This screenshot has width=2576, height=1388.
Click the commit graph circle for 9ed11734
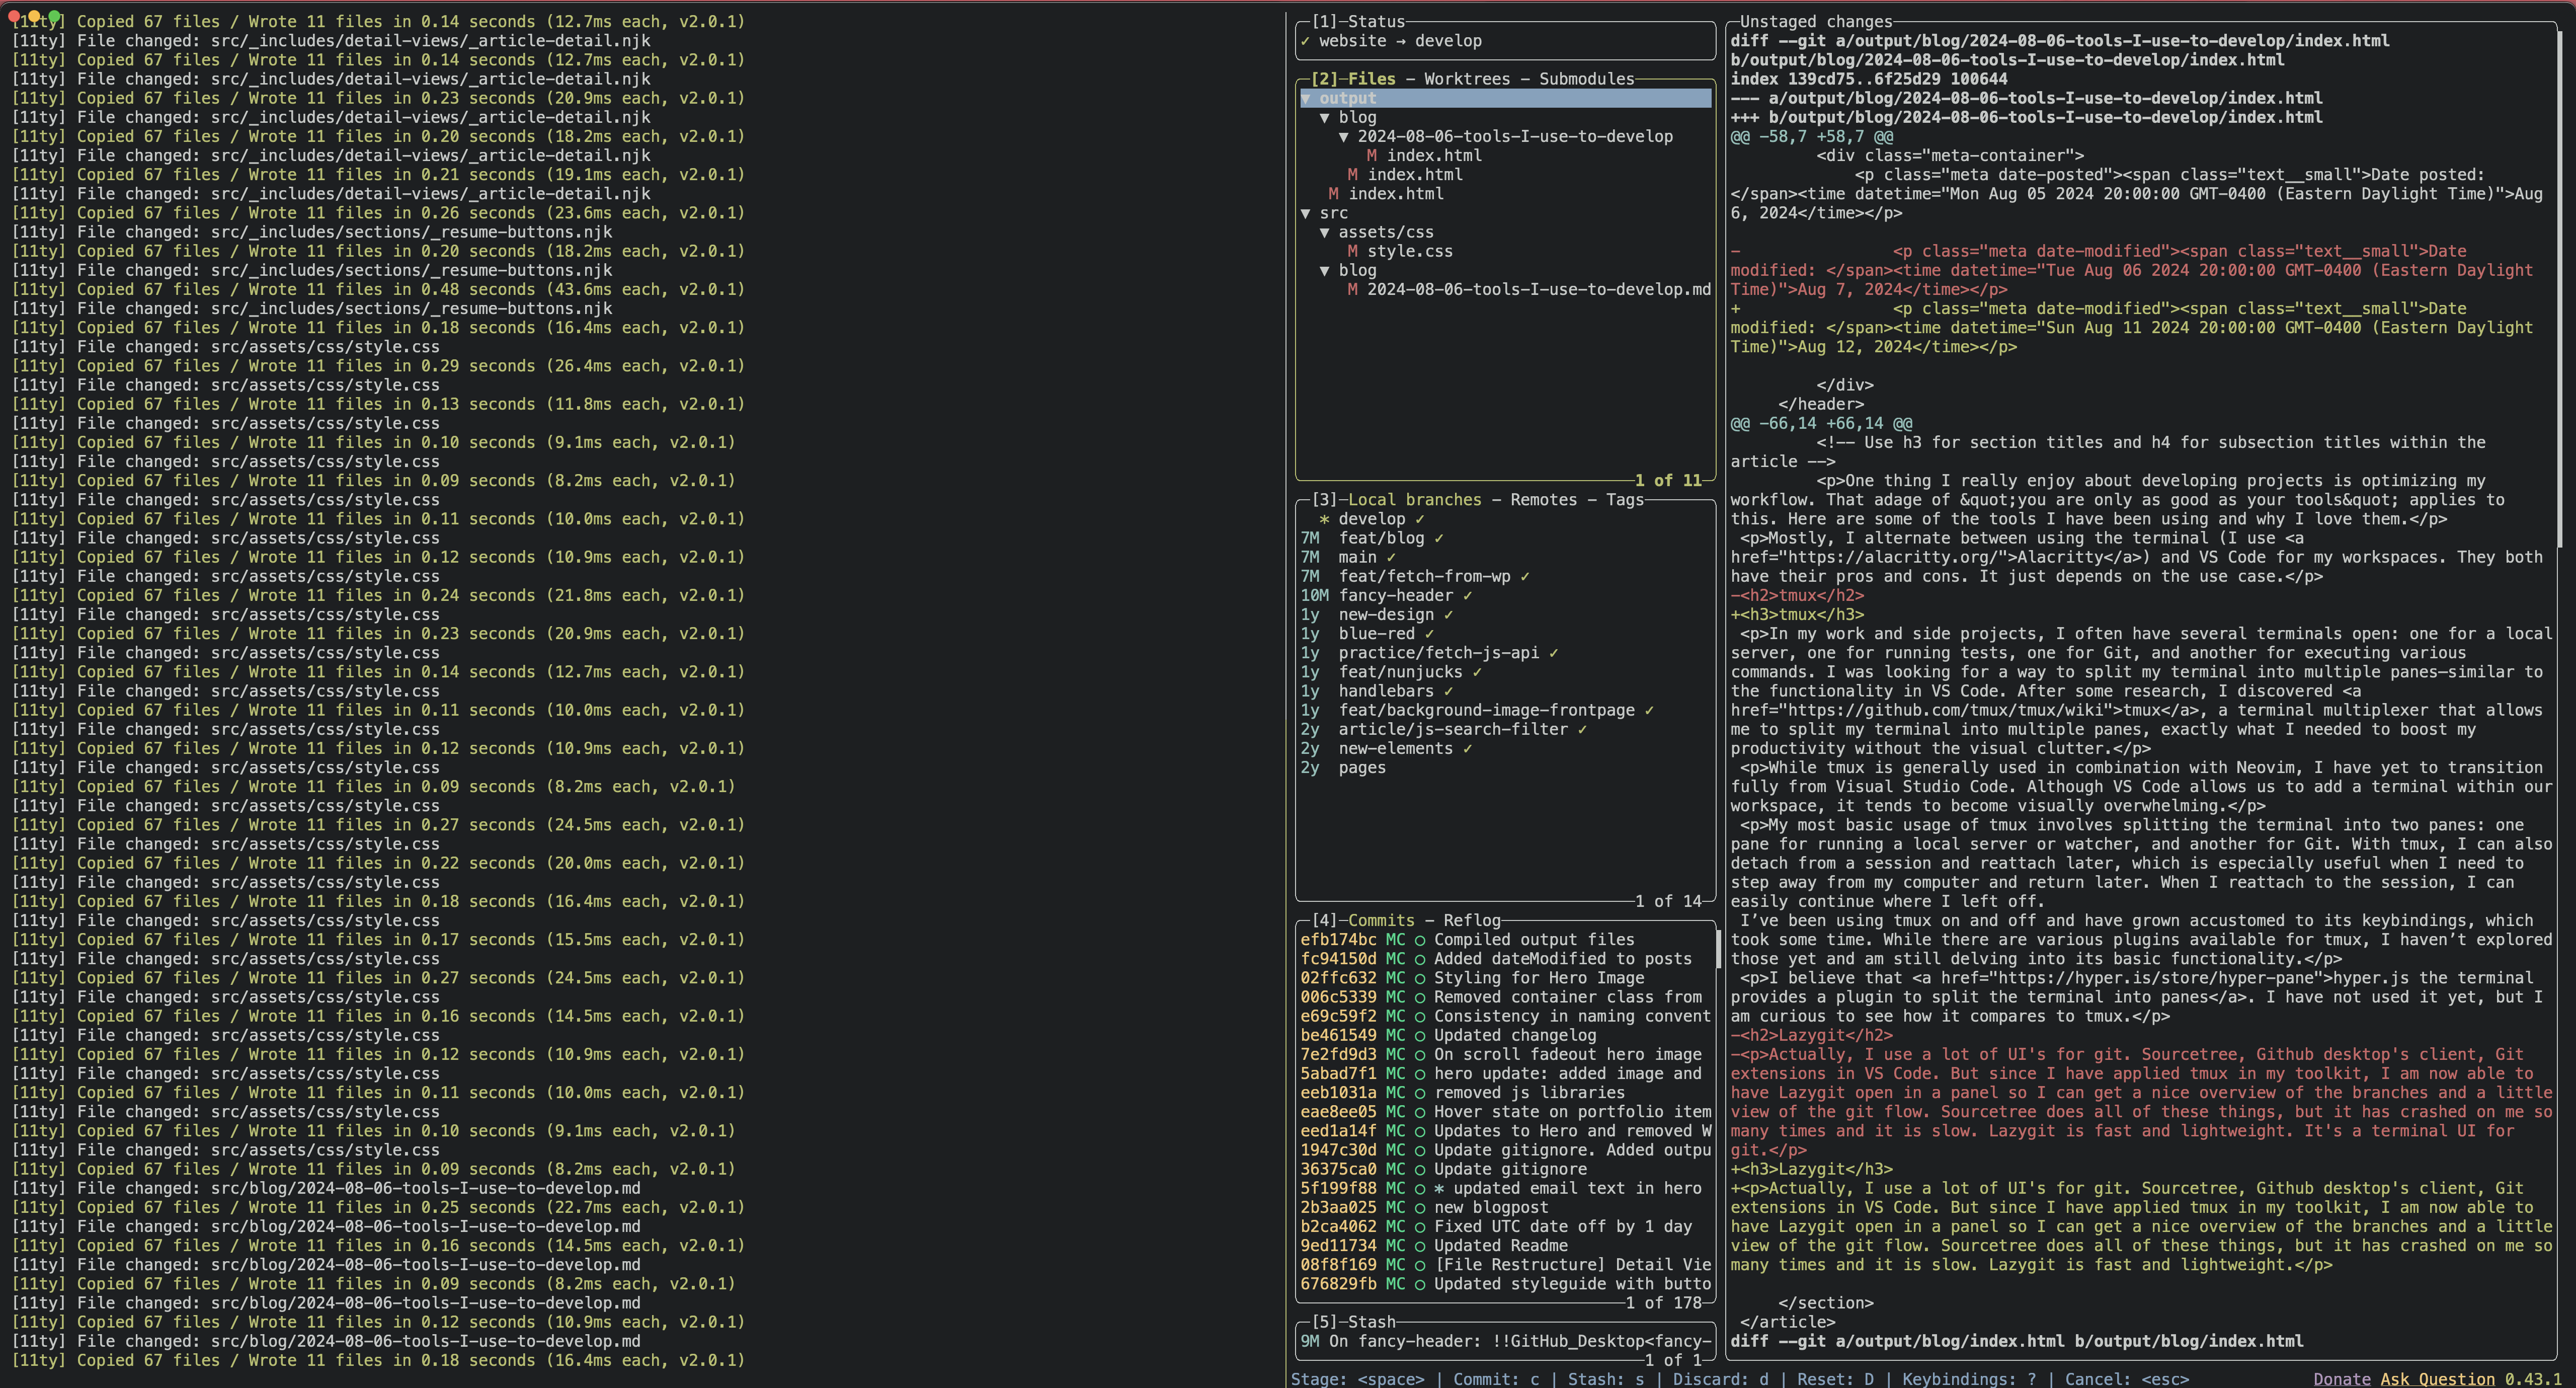point(1420,1246)
